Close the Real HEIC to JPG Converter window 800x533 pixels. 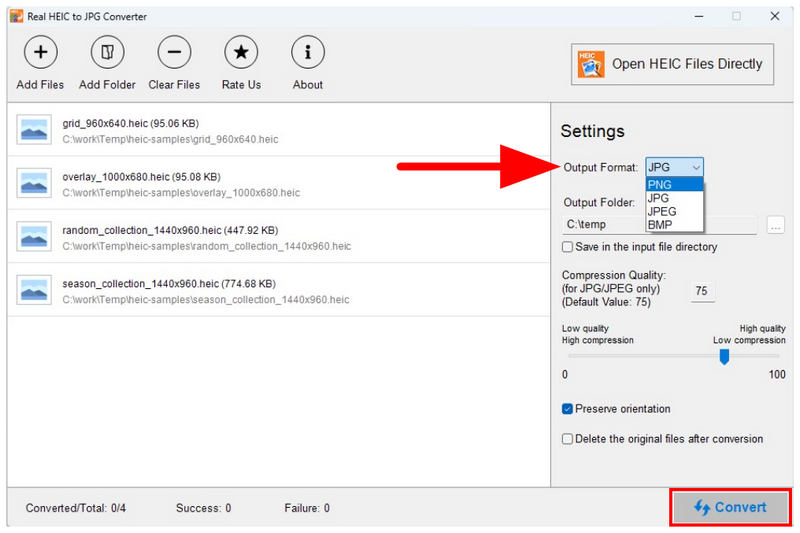pos(774,16)
